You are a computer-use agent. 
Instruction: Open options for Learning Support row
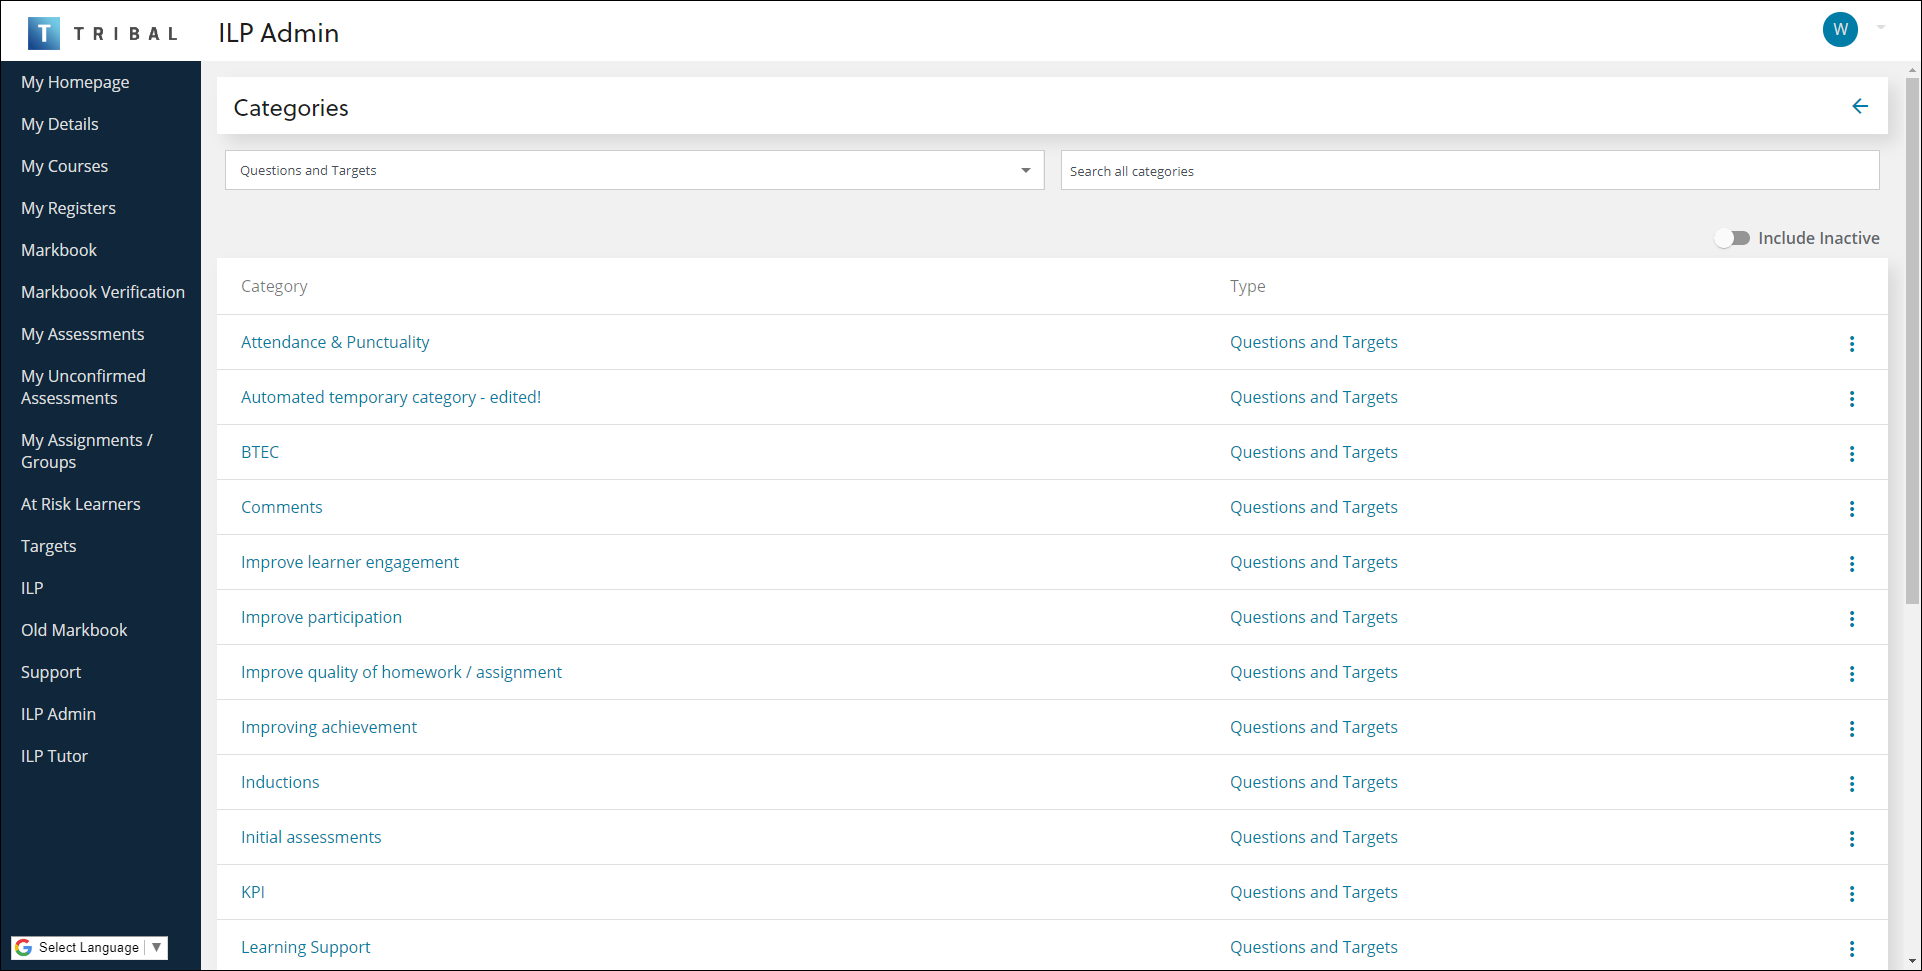coord(1852,949)
